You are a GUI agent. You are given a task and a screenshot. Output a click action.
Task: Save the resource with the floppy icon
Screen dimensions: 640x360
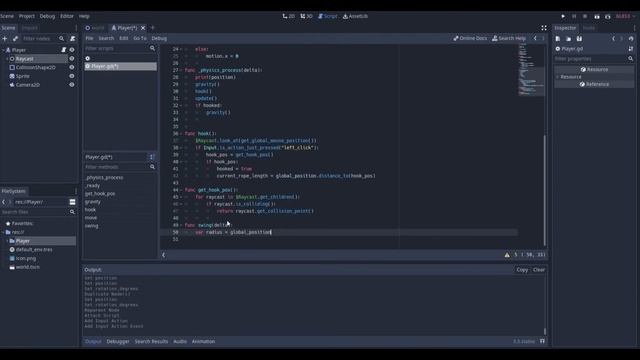coord(579,38)
